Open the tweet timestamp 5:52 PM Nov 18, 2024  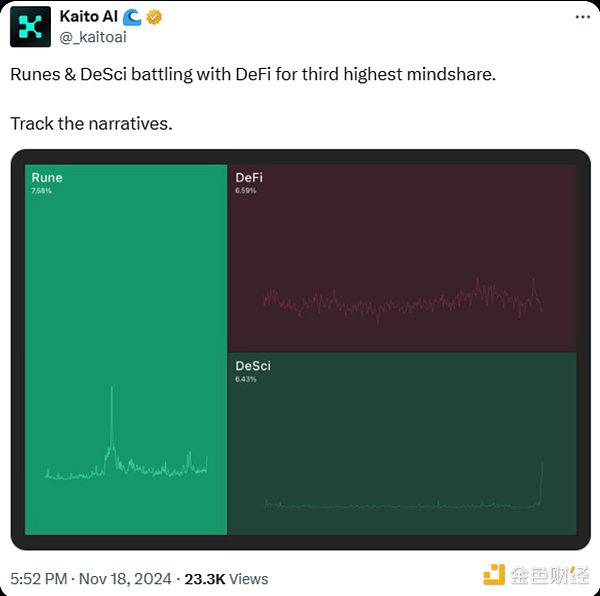click(x=91, y=579)
